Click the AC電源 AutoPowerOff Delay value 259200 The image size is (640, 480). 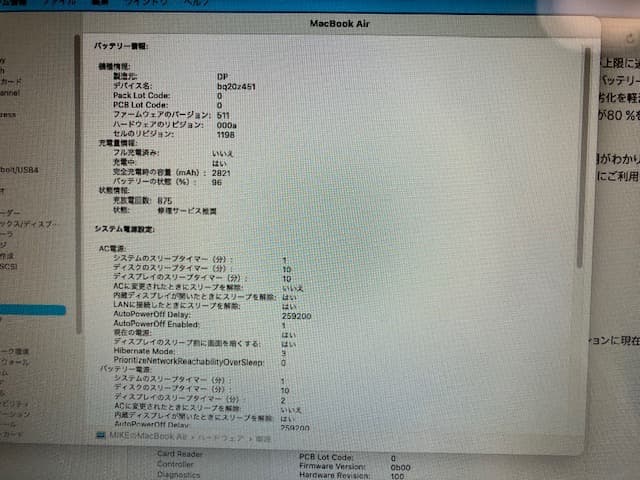(297, 316)
